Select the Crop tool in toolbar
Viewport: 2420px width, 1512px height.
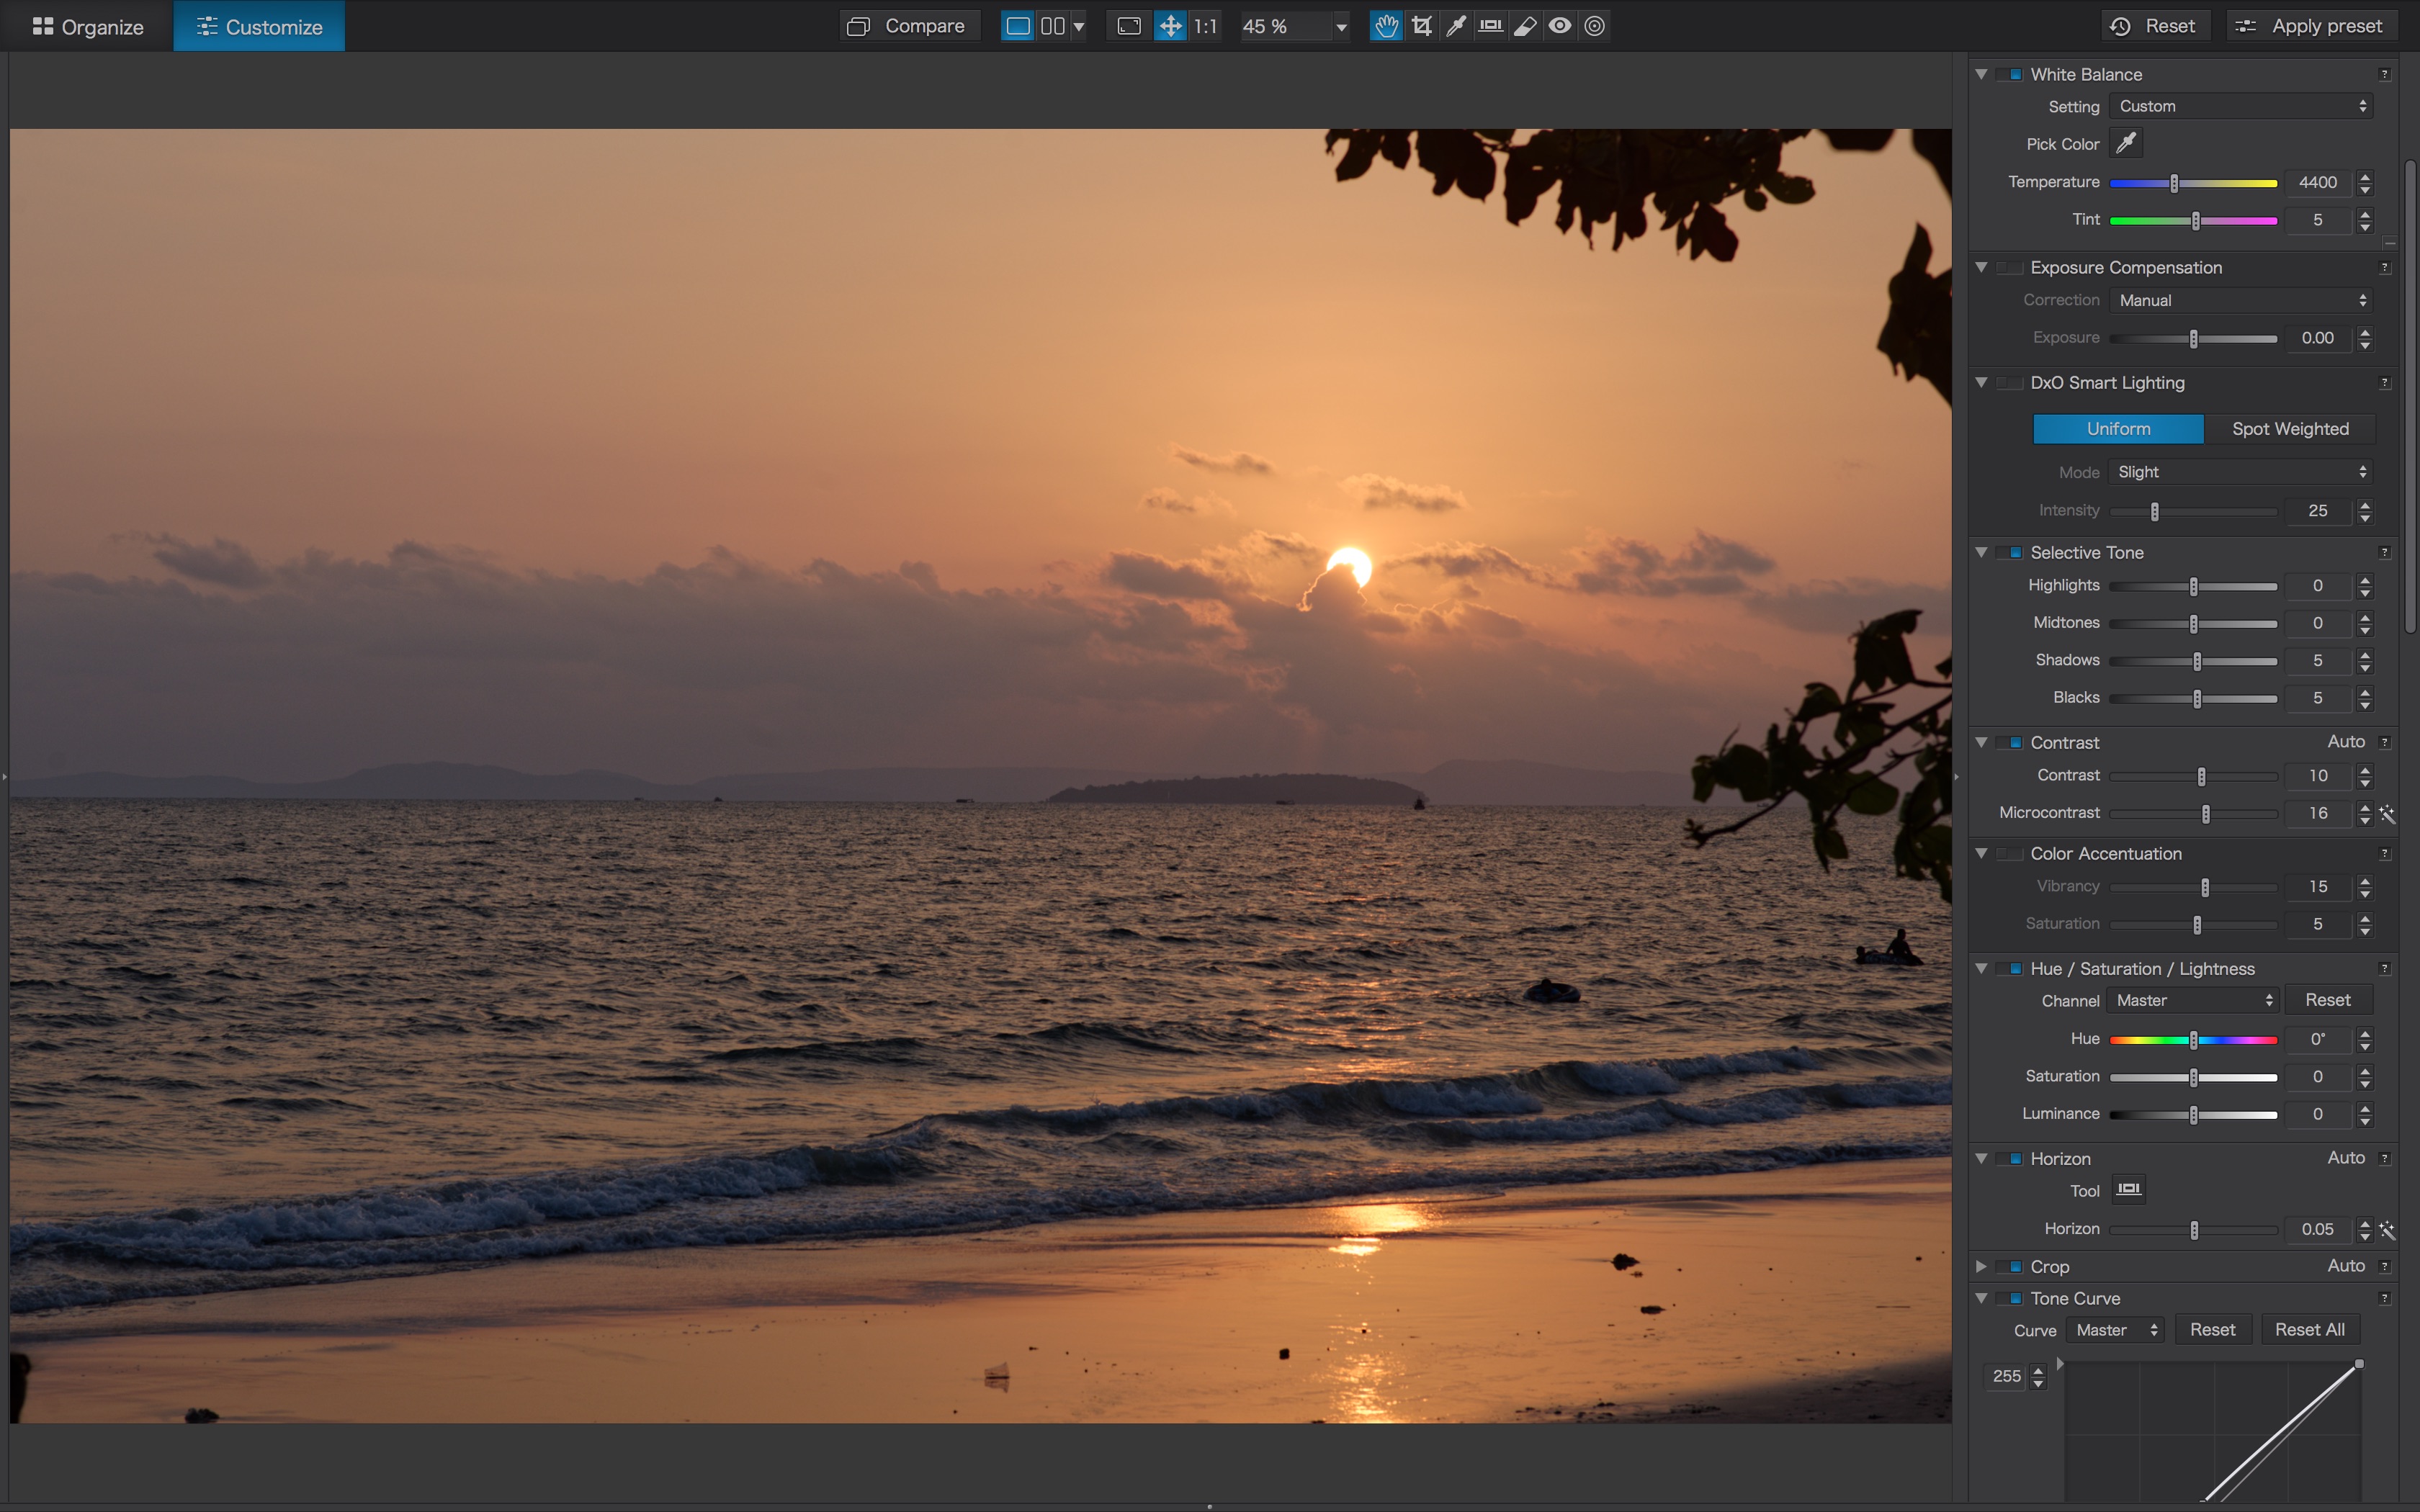(x=1421, y=26)
